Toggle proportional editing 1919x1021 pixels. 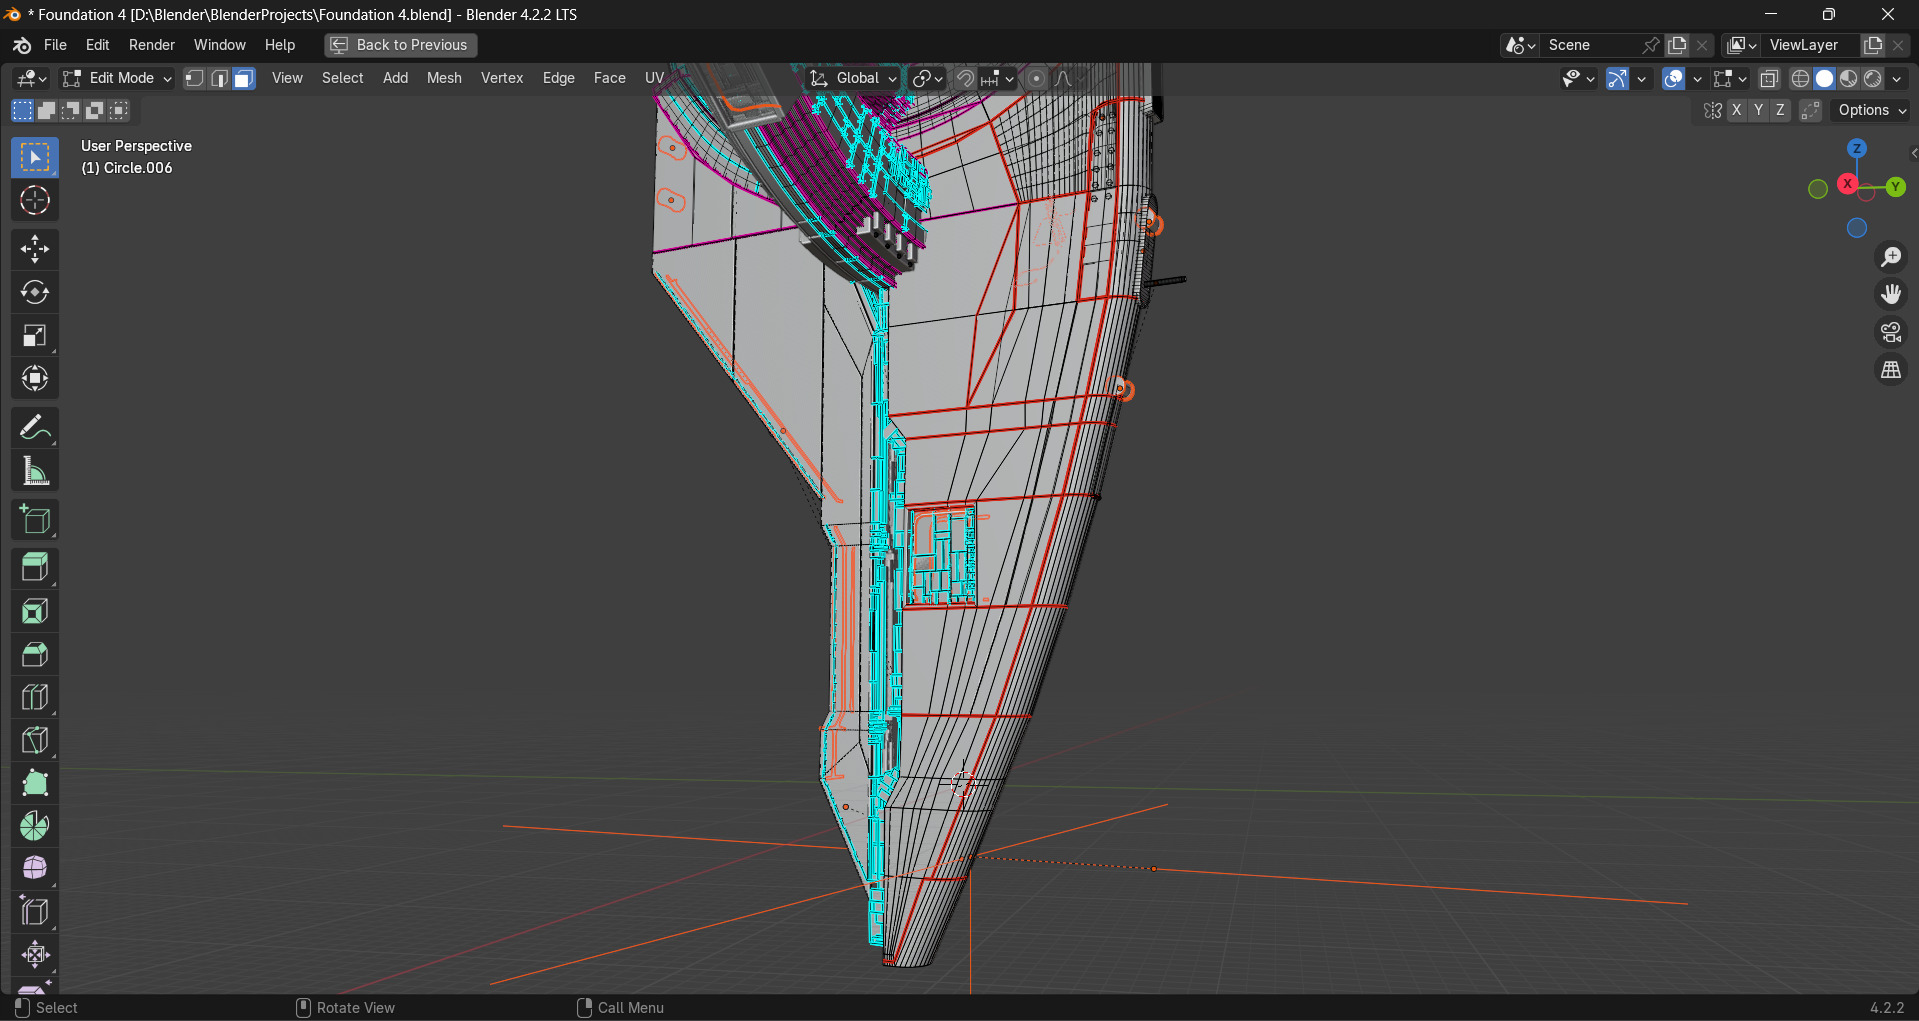click(1037, 79)
